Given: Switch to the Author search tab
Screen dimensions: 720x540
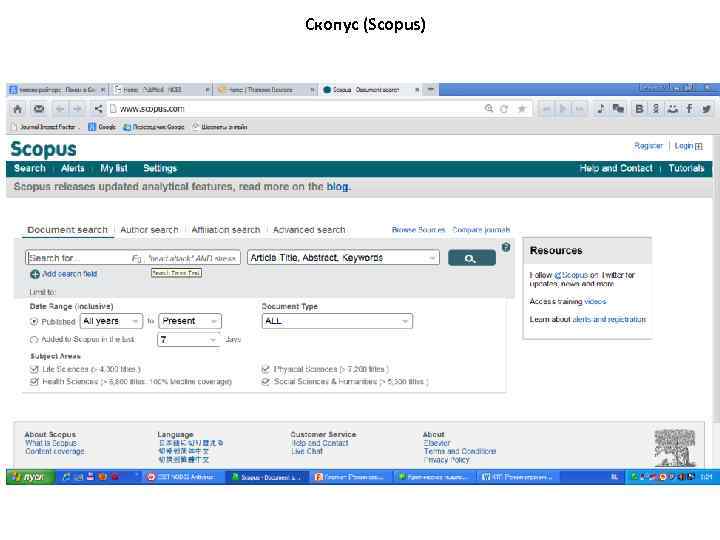Looking at the screenshot, I should coord(149,230).
